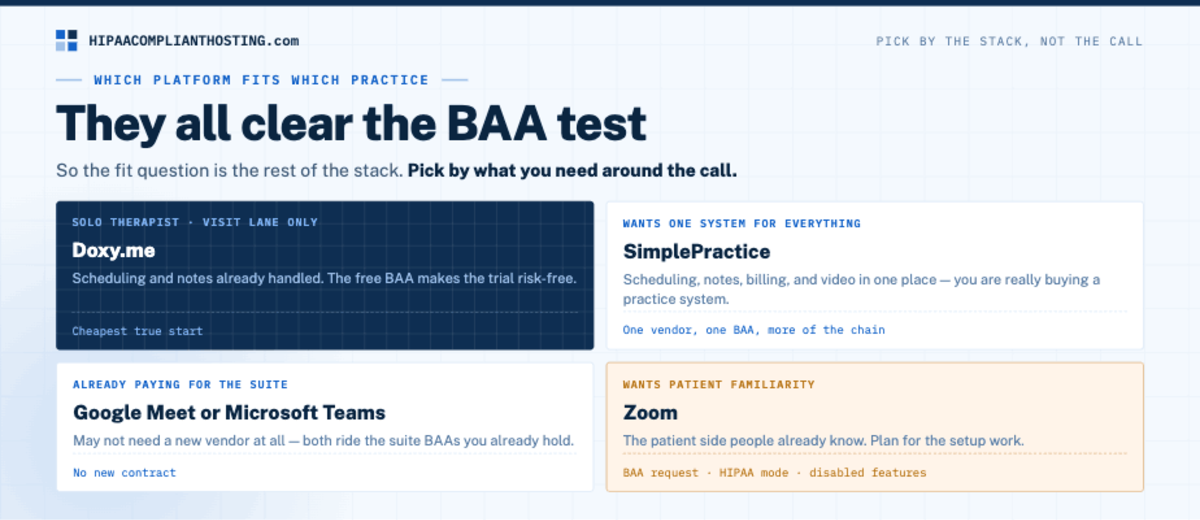Screen dimensions: 1200x520
Task: Select the "Already paying for the suite" tag
Action: [x=180, y=384]
